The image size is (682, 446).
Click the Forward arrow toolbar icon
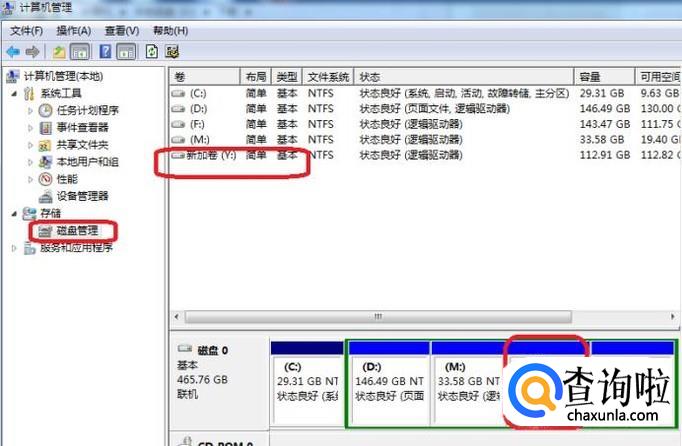click(x=32, y=51)
